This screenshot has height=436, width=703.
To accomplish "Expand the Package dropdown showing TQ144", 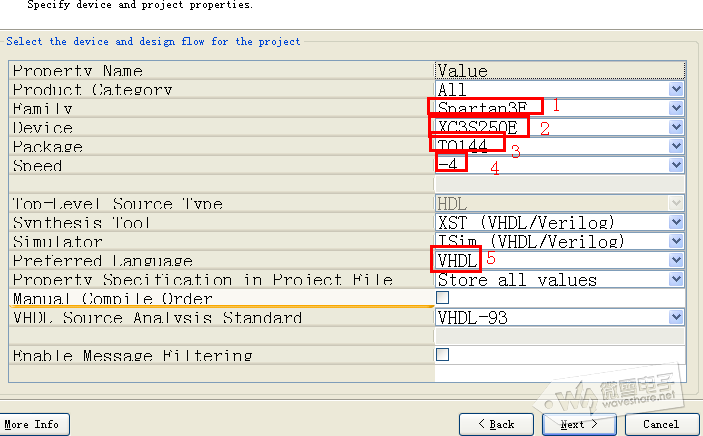I will (x=676, y=147).
